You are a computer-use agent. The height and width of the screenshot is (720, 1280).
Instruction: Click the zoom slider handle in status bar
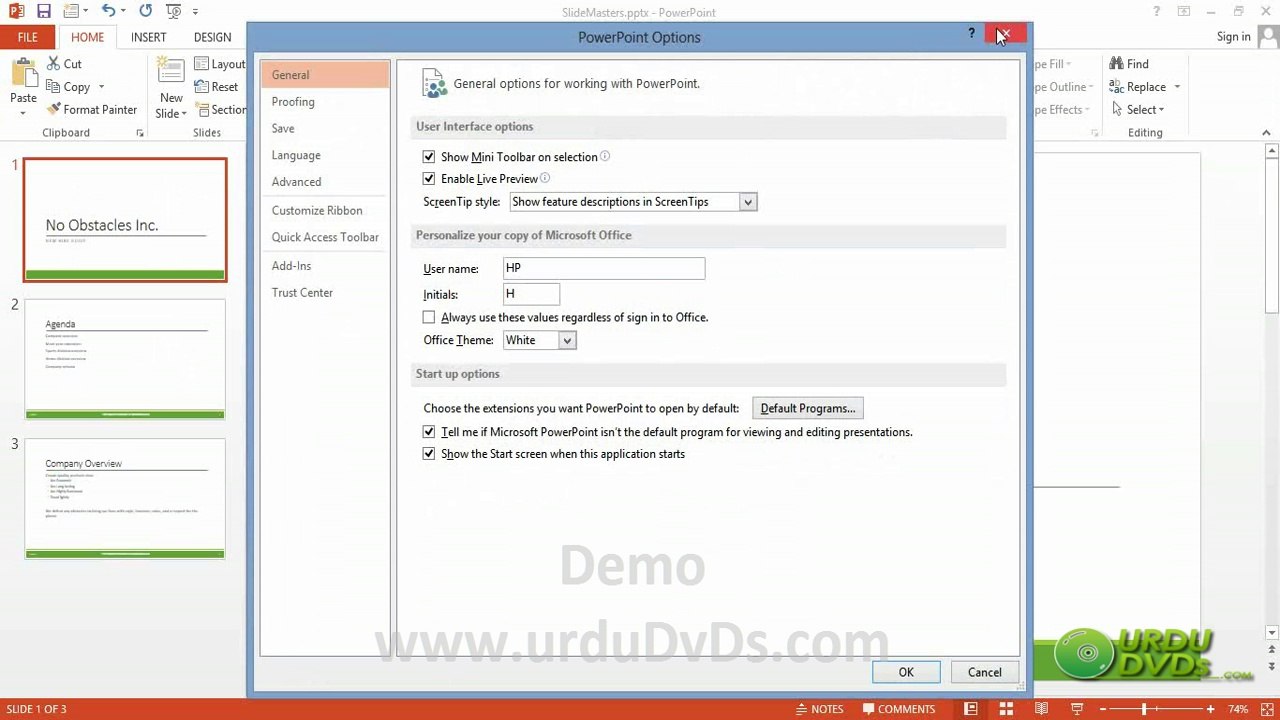[1144, 709]
